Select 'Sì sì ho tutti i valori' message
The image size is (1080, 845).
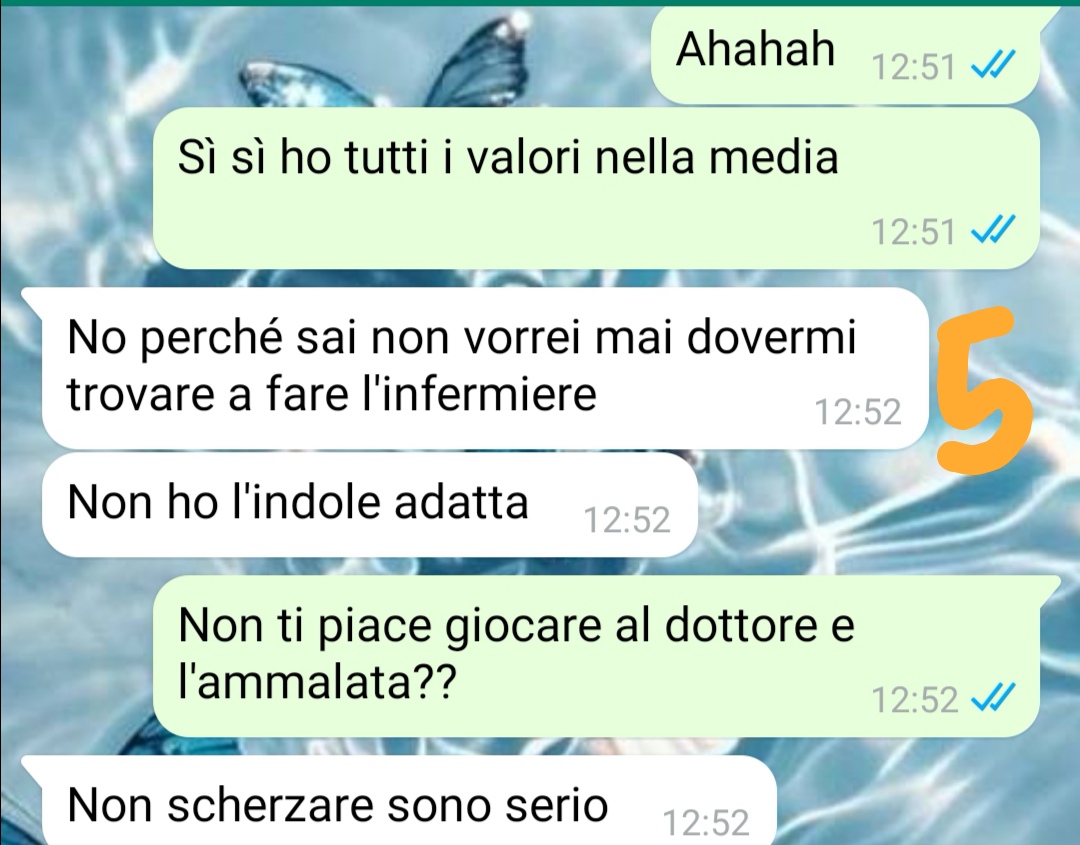[x=596, y=187]
